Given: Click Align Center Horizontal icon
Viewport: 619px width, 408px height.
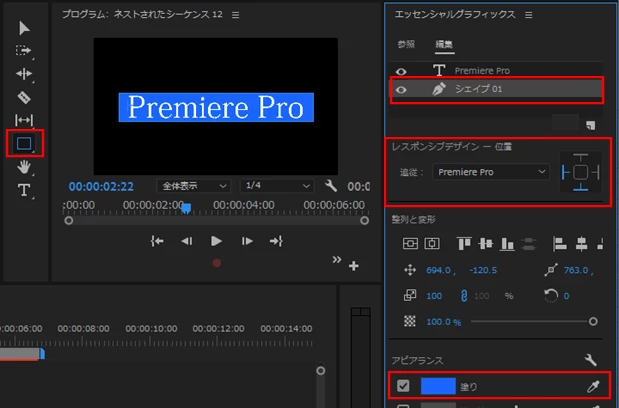Looking at the screenshot, I should coord(581,243).
